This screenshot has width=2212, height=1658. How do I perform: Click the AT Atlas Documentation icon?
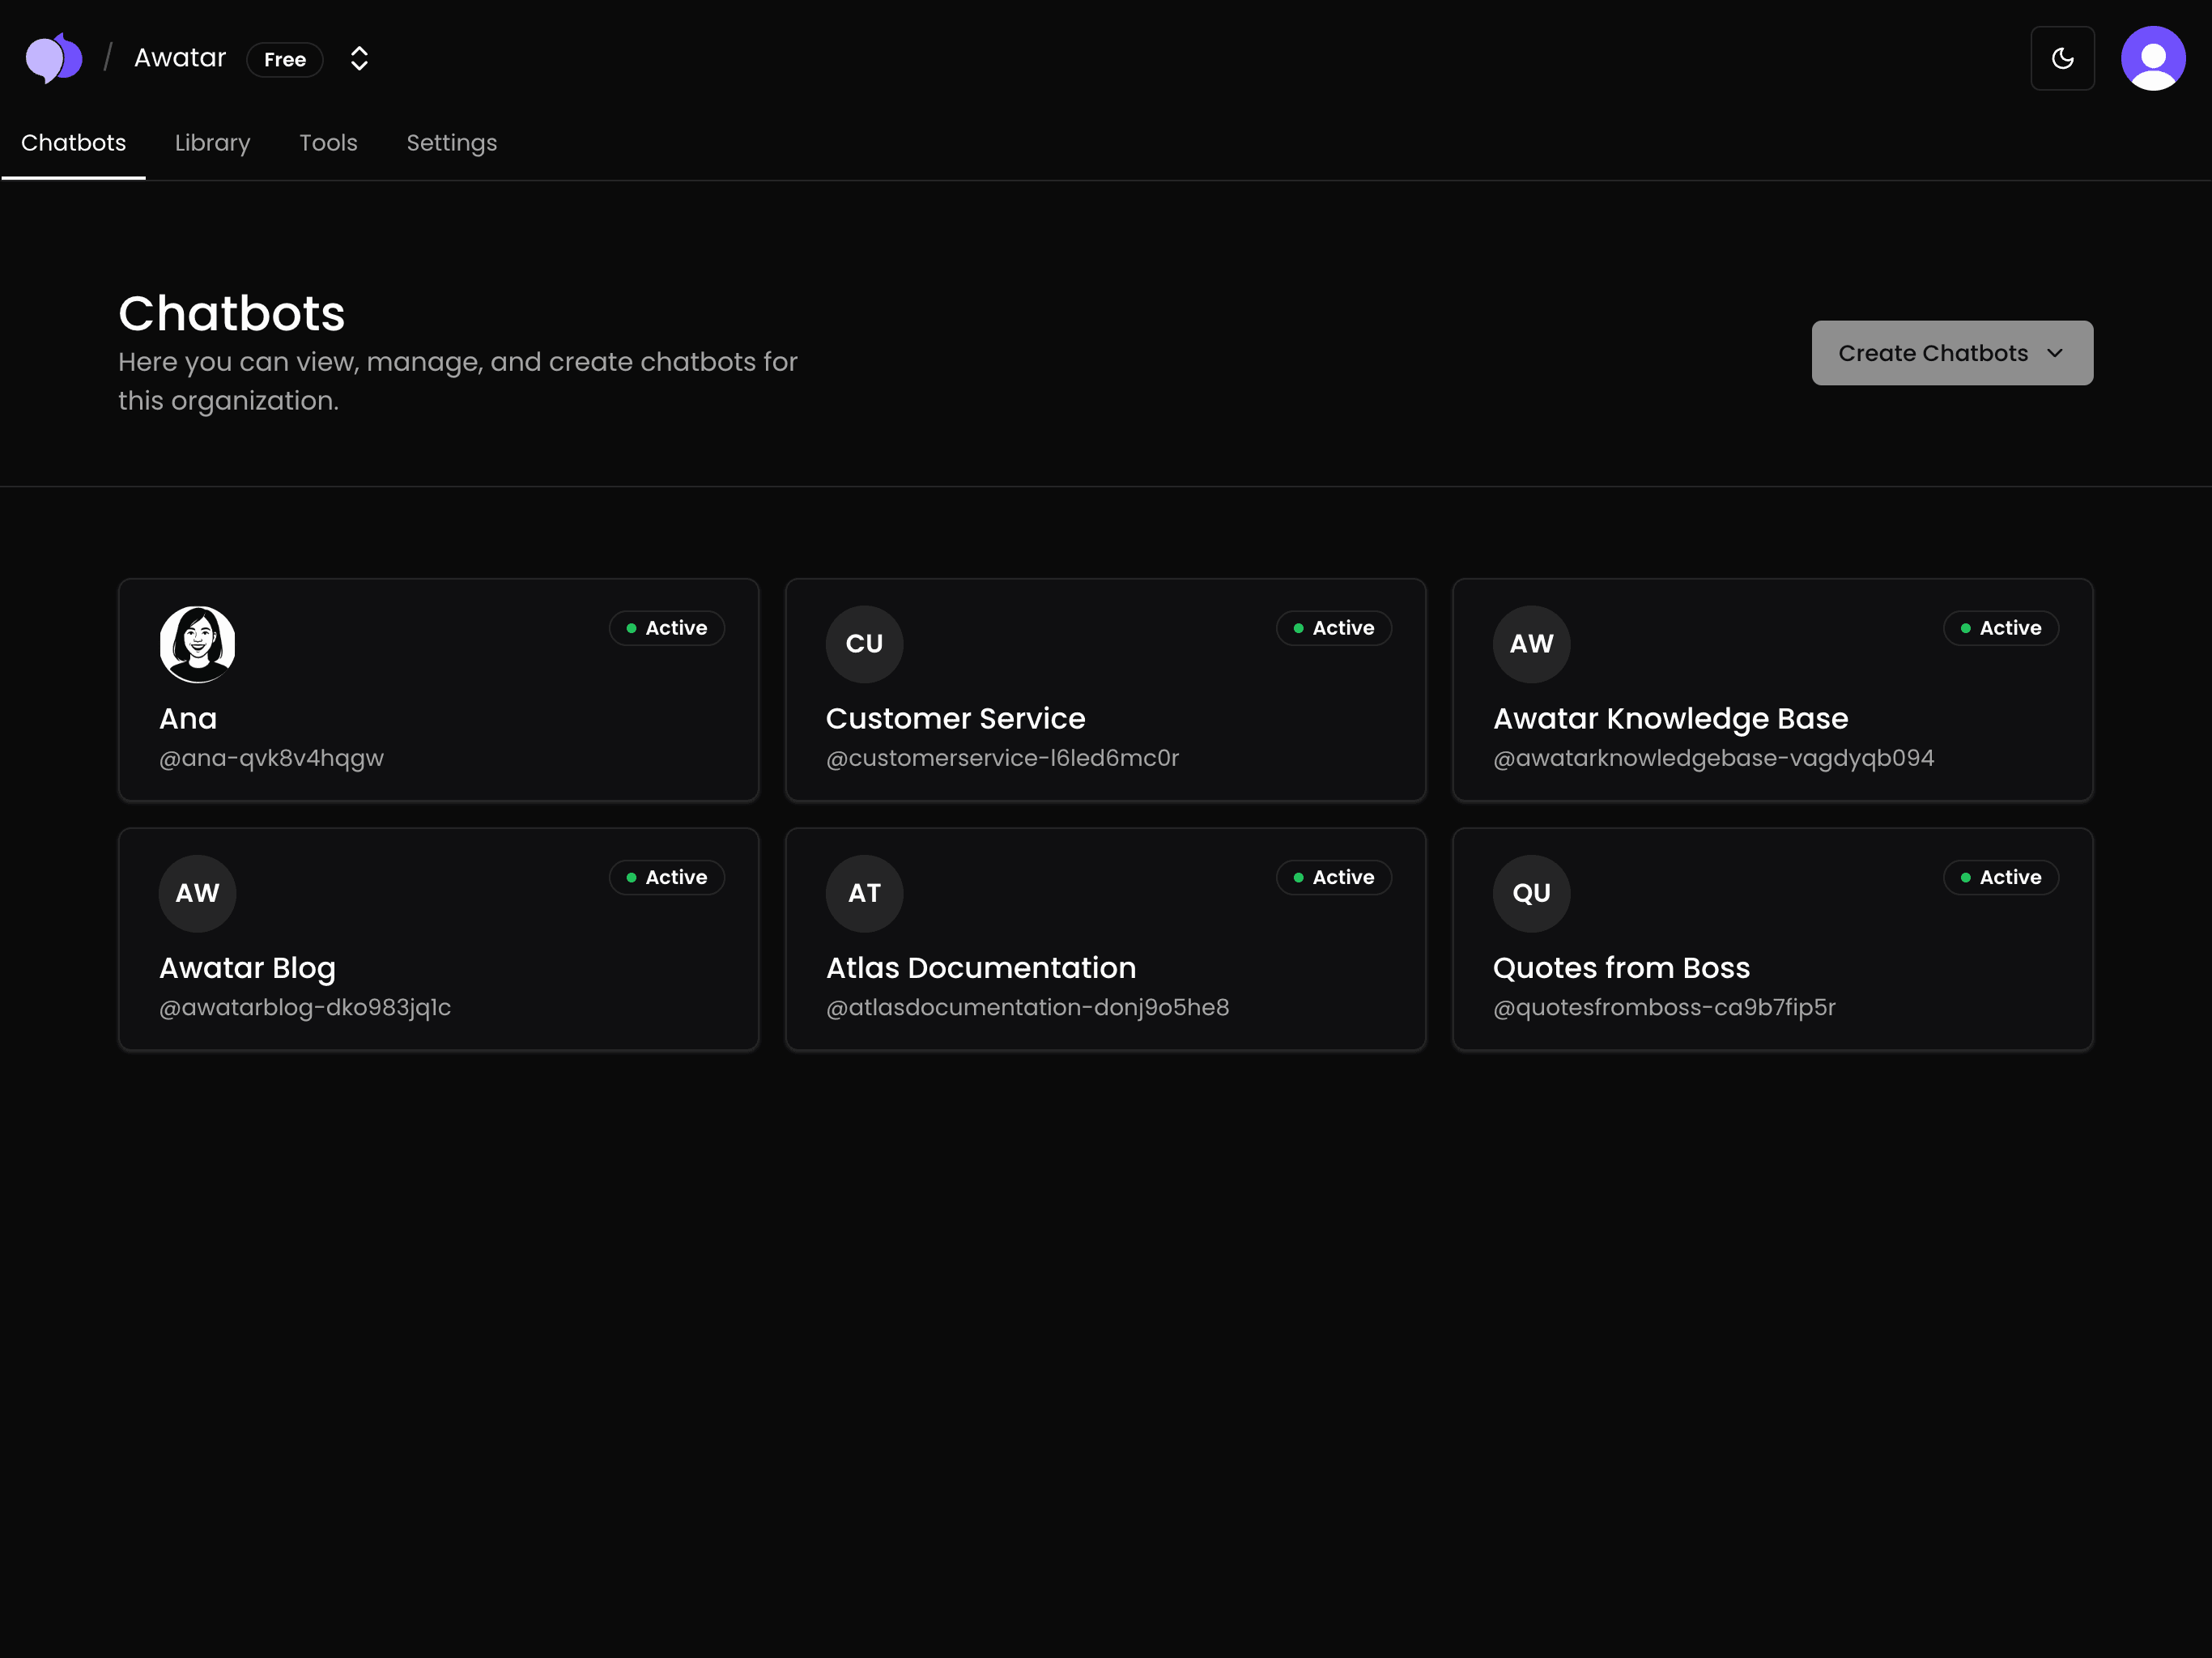pos(864,893)
